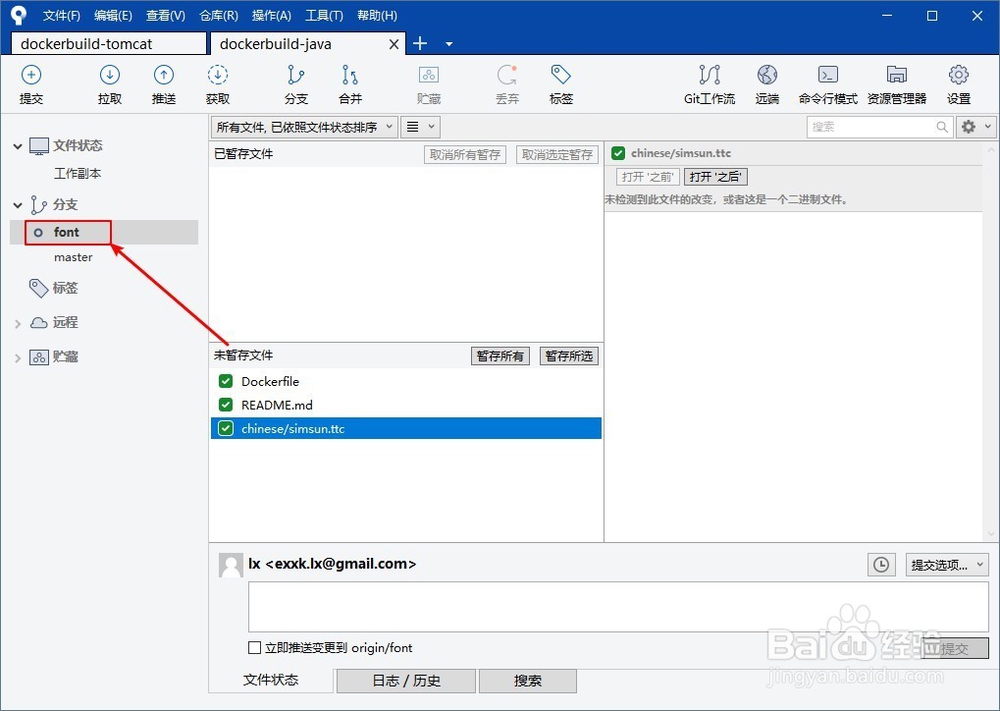
Task: Click the 文件状态 monitor icon in sidebar
Action: click(39, 146)
